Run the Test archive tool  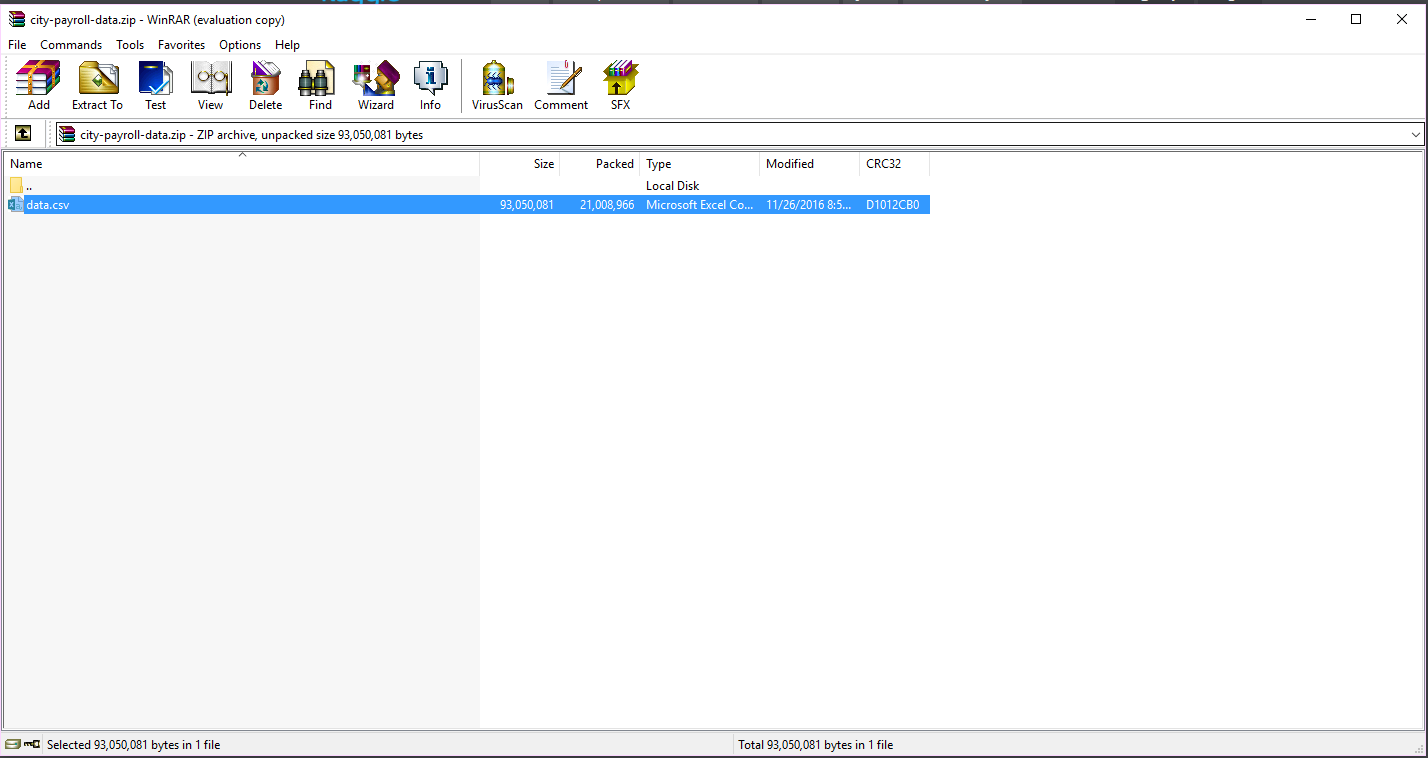156,86
